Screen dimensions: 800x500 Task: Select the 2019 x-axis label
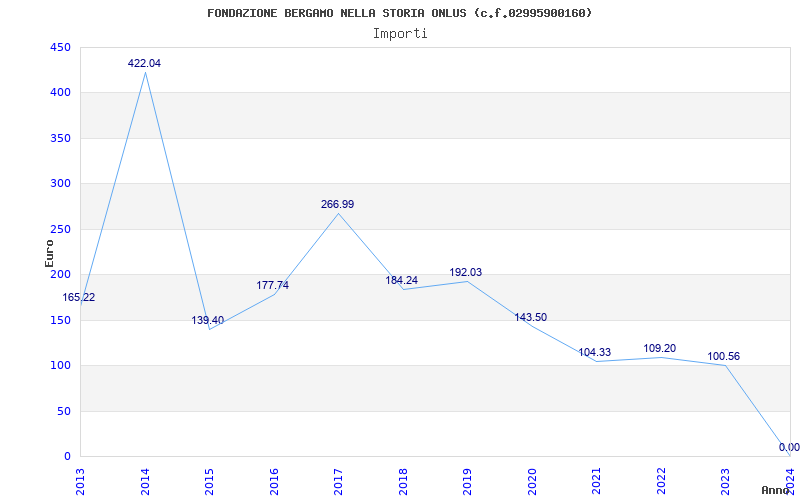(x=467, y=481)
